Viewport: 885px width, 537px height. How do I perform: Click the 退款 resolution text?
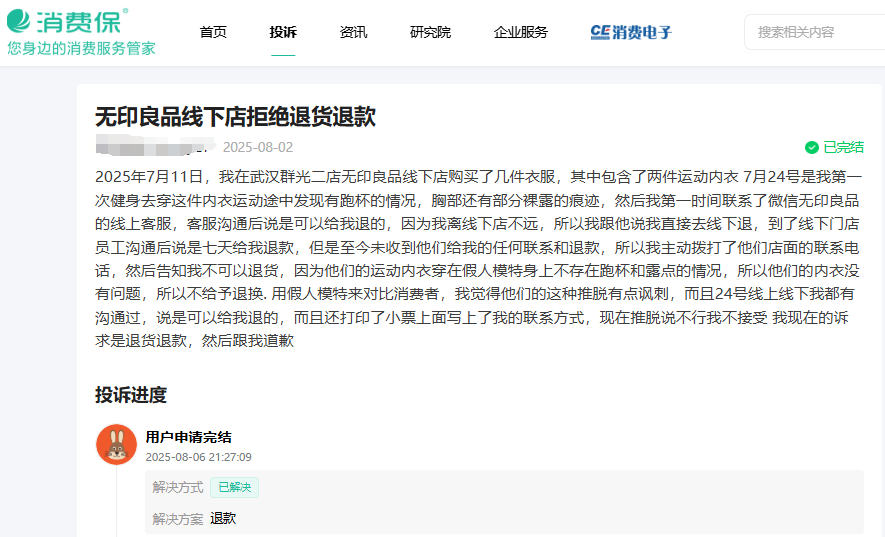pos(223,518)
